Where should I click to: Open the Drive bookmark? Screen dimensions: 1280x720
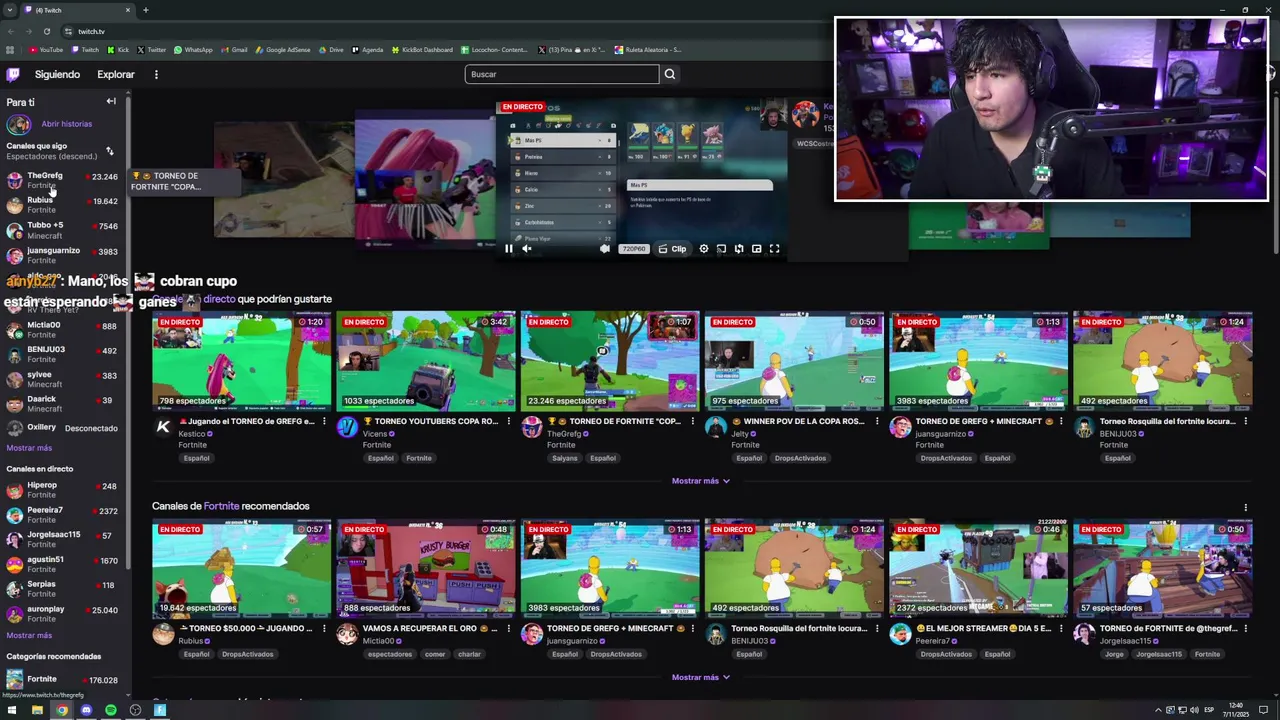331,50
